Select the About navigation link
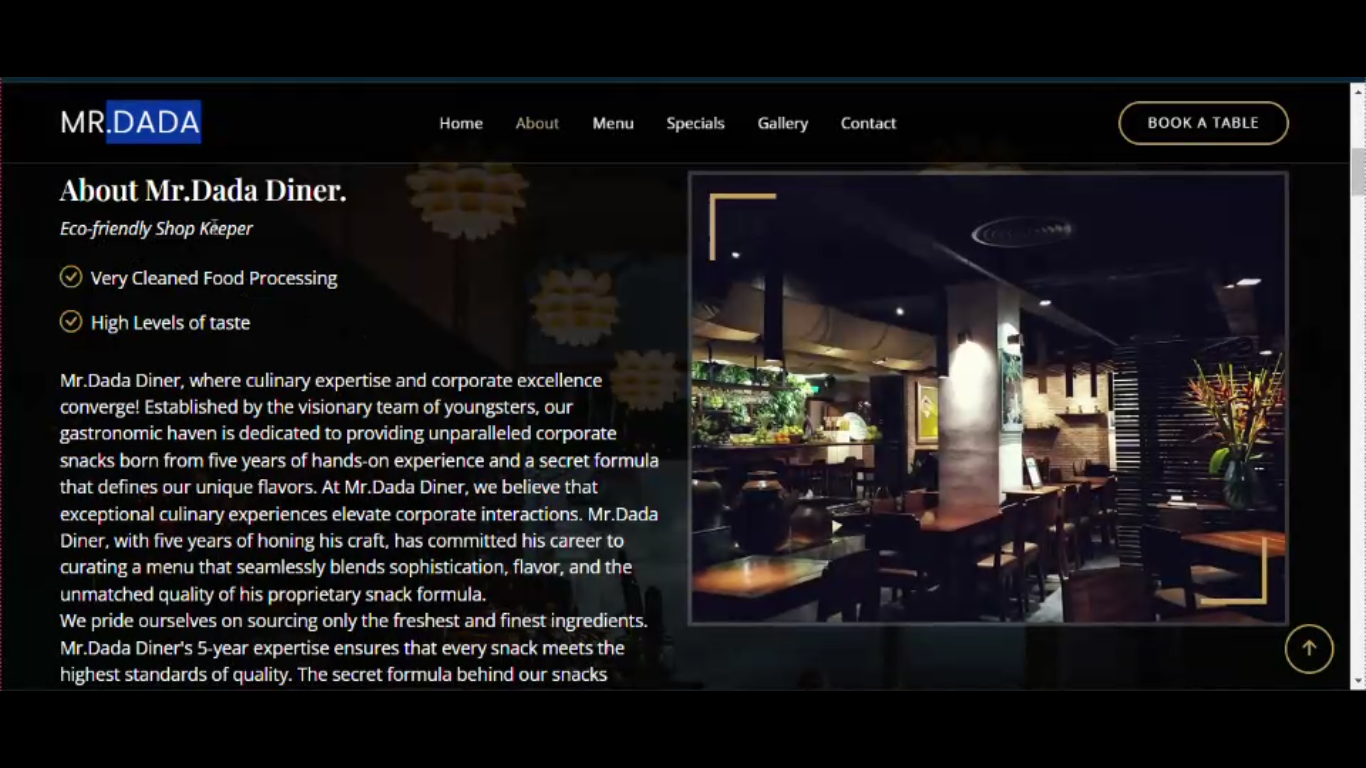The width and height of the screenshot is (1366, 768). pos(537,123)
